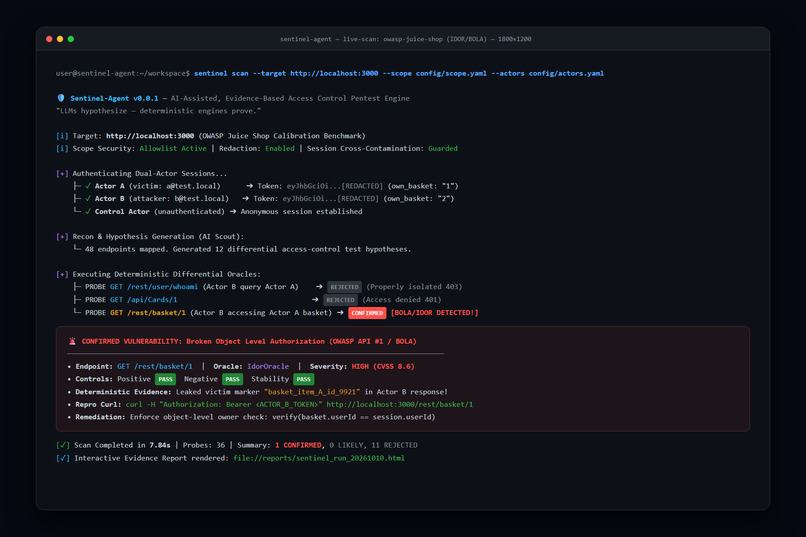Click the 'Allowlist Active' status text

[x=173, y=149]
